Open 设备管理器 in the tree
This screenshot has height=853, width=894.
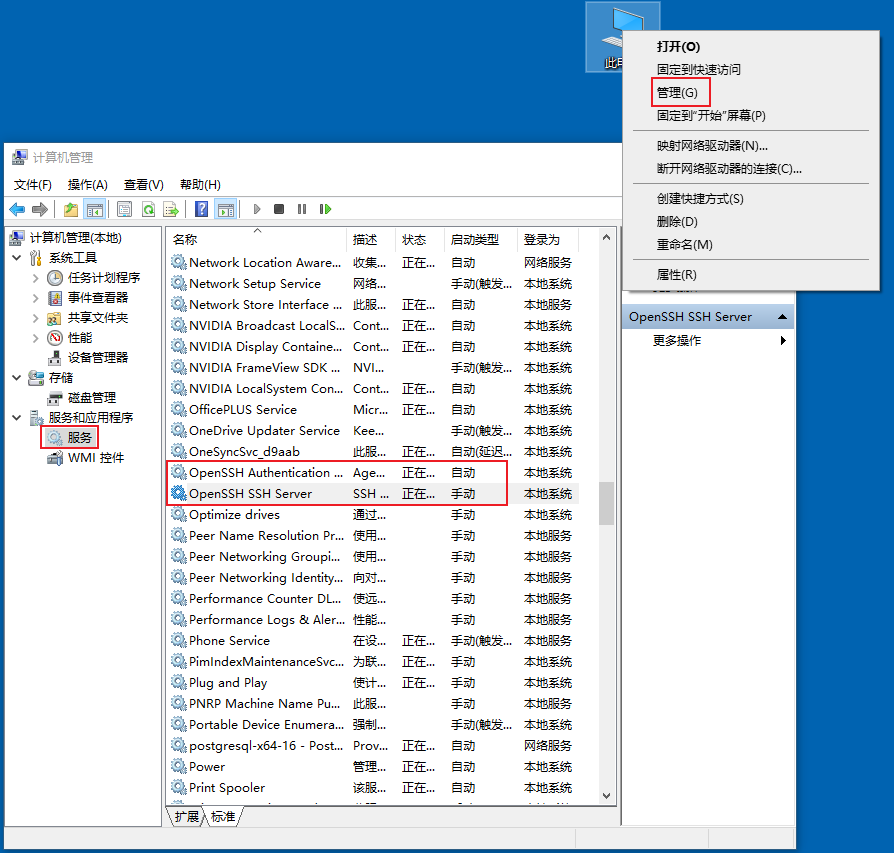coord(98,358)
